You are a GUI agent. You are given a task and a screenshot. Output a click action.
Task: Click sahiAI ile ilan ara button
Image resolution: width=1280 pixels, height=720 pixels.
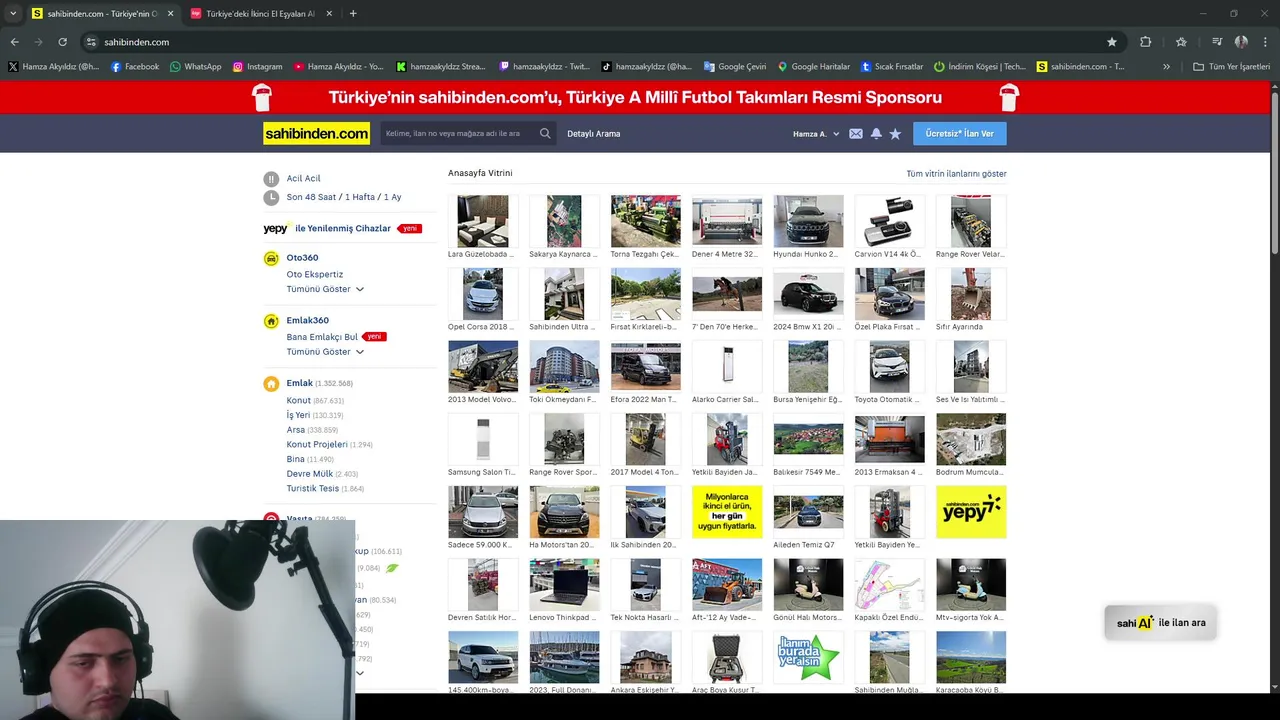(x=1161, y=623)
